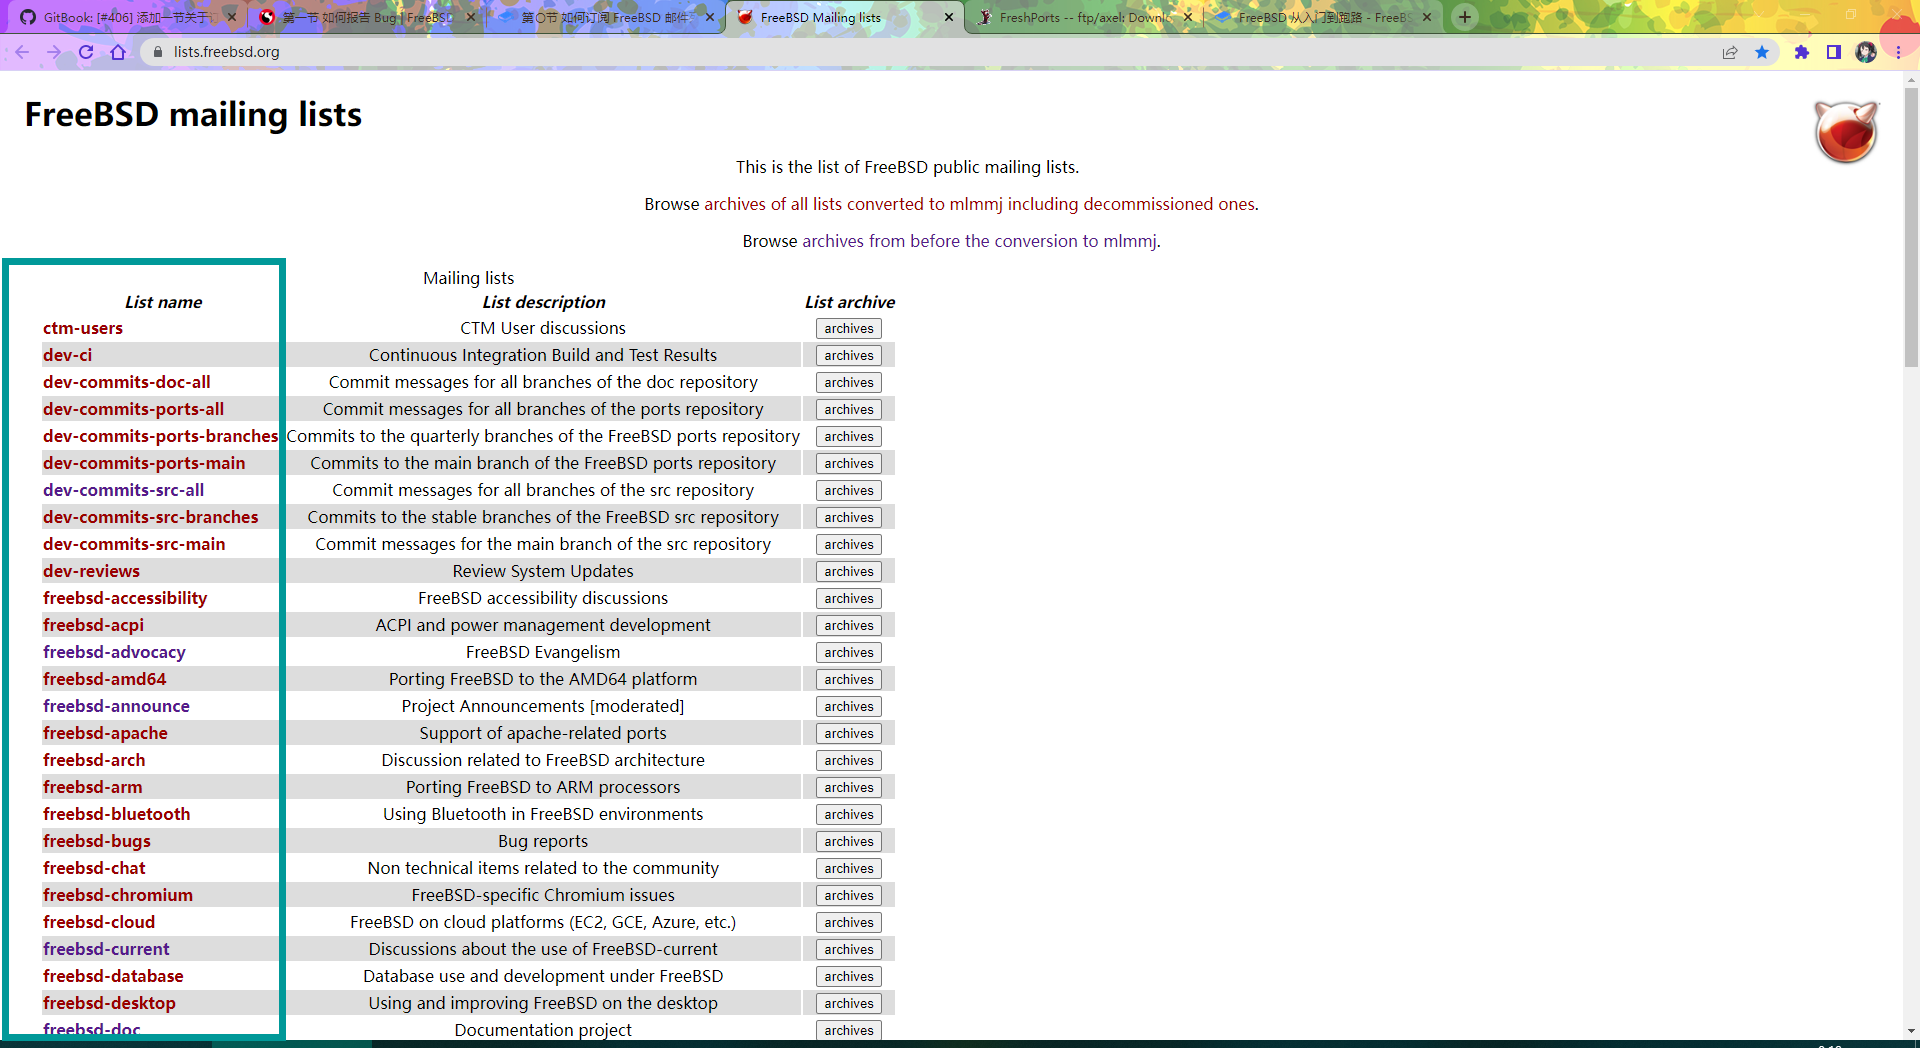The image size is (1920, 1048).
Task: Open the freebsd-bugs list
Action: (x=97, y=841)
